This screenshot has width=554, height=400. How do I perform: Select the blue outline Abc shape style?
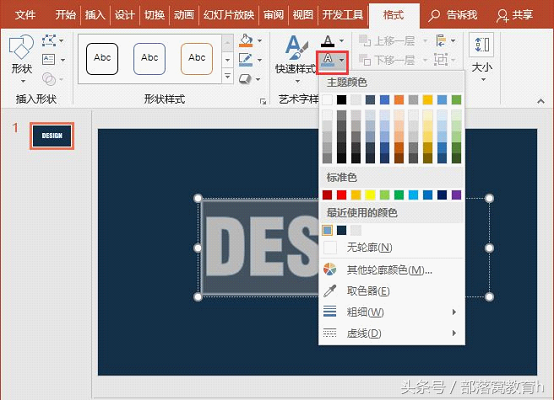[x=149, y=59]
